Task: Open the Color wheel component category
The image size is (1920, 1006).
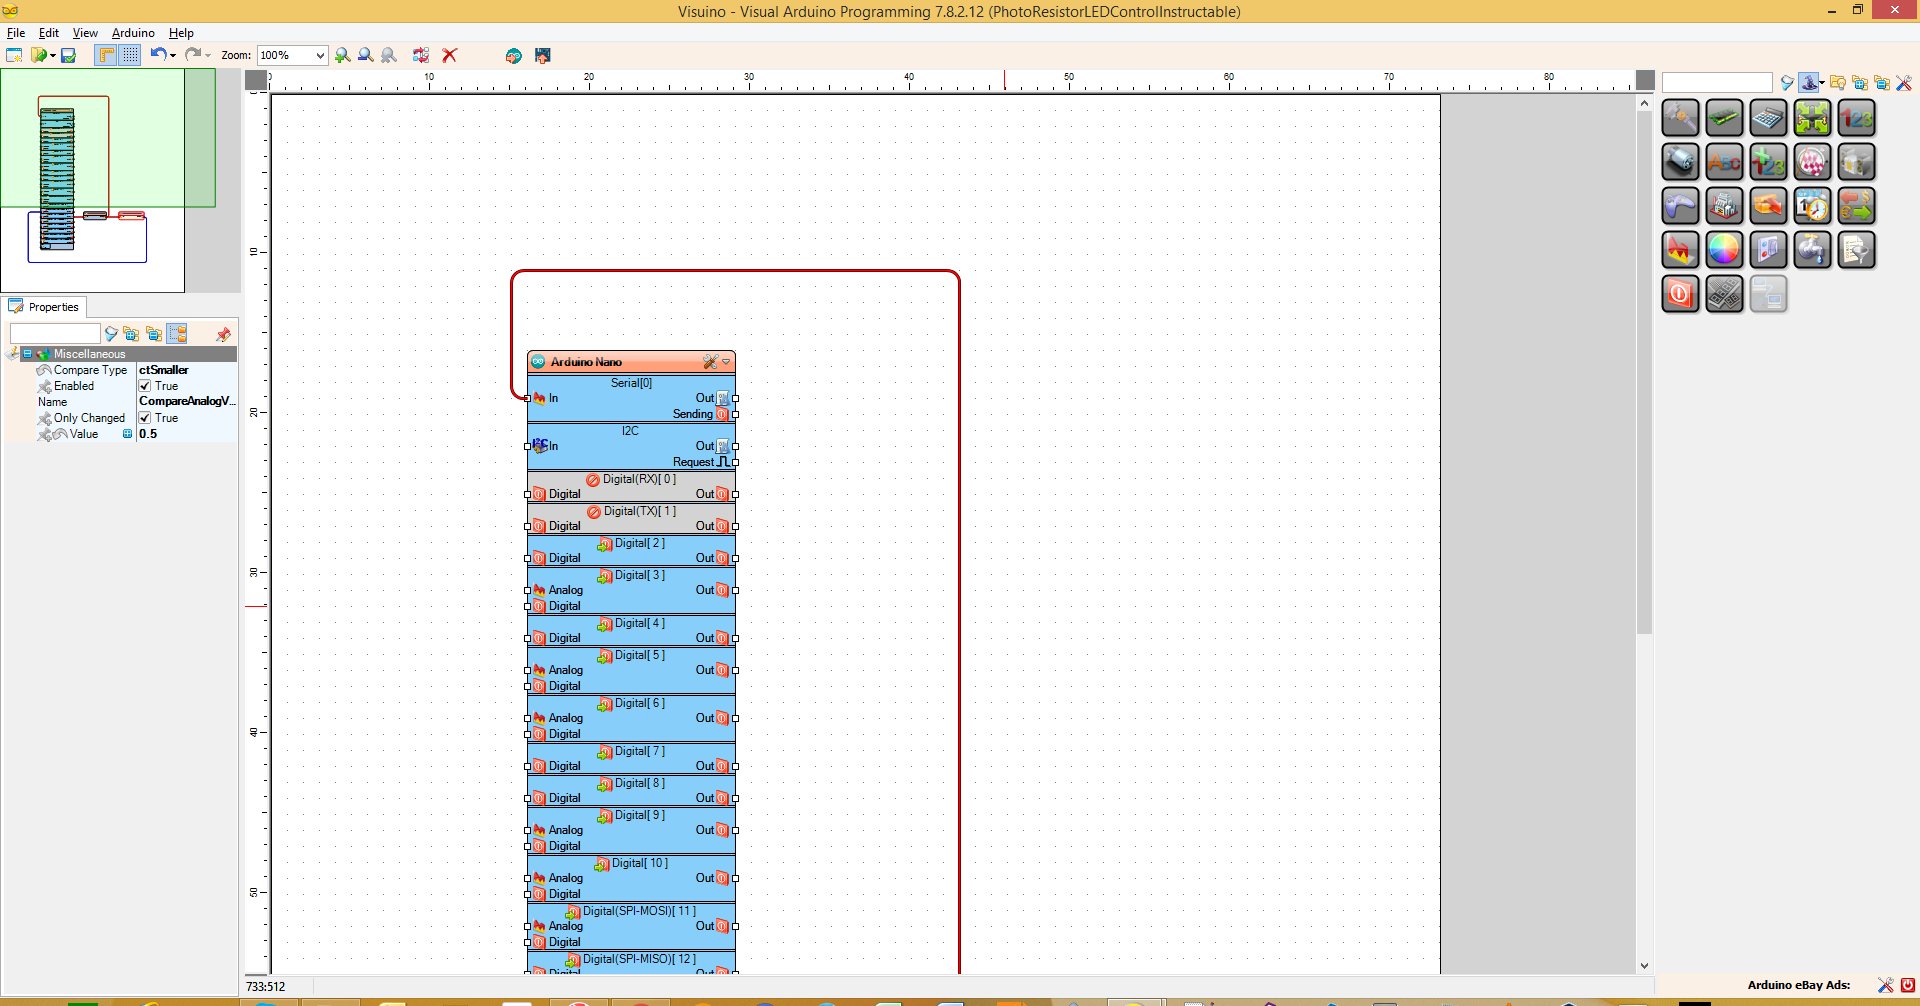Action: pyautogui.click(x=1724, y=250)
